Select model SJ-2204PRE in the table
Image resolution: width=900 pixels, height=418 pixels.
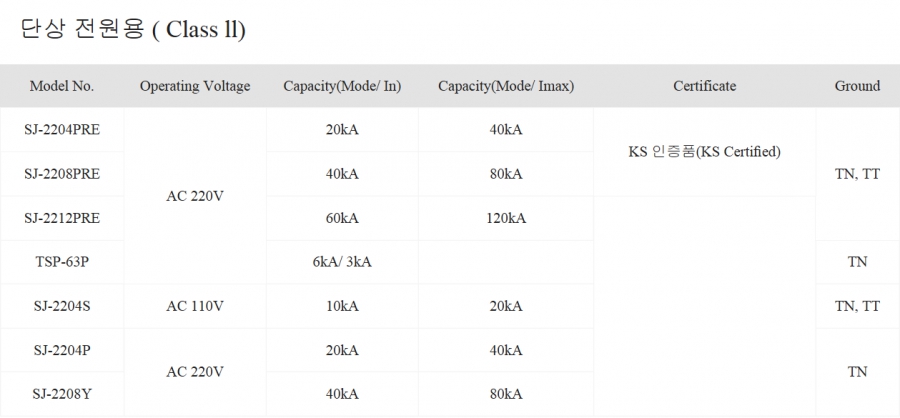(62, 130)
